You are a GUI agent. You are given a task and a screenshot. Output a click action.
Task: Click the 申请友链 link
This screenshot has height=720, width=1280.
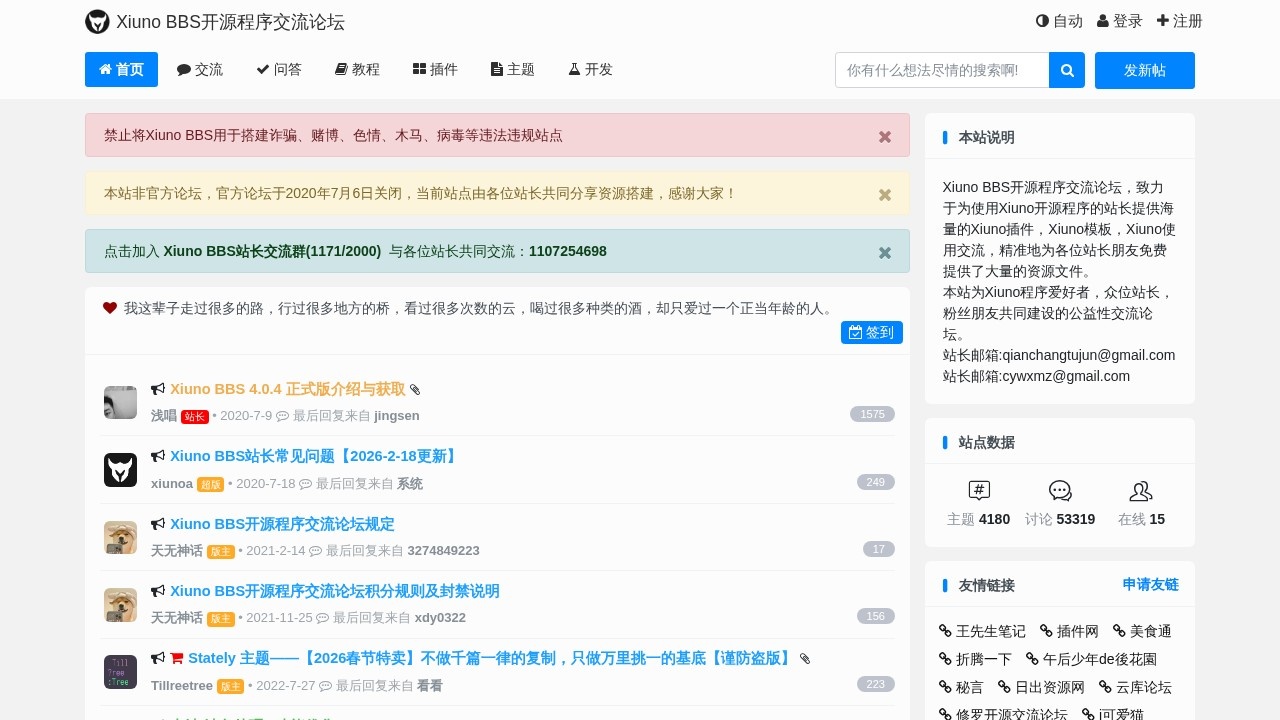(1150, 585)
